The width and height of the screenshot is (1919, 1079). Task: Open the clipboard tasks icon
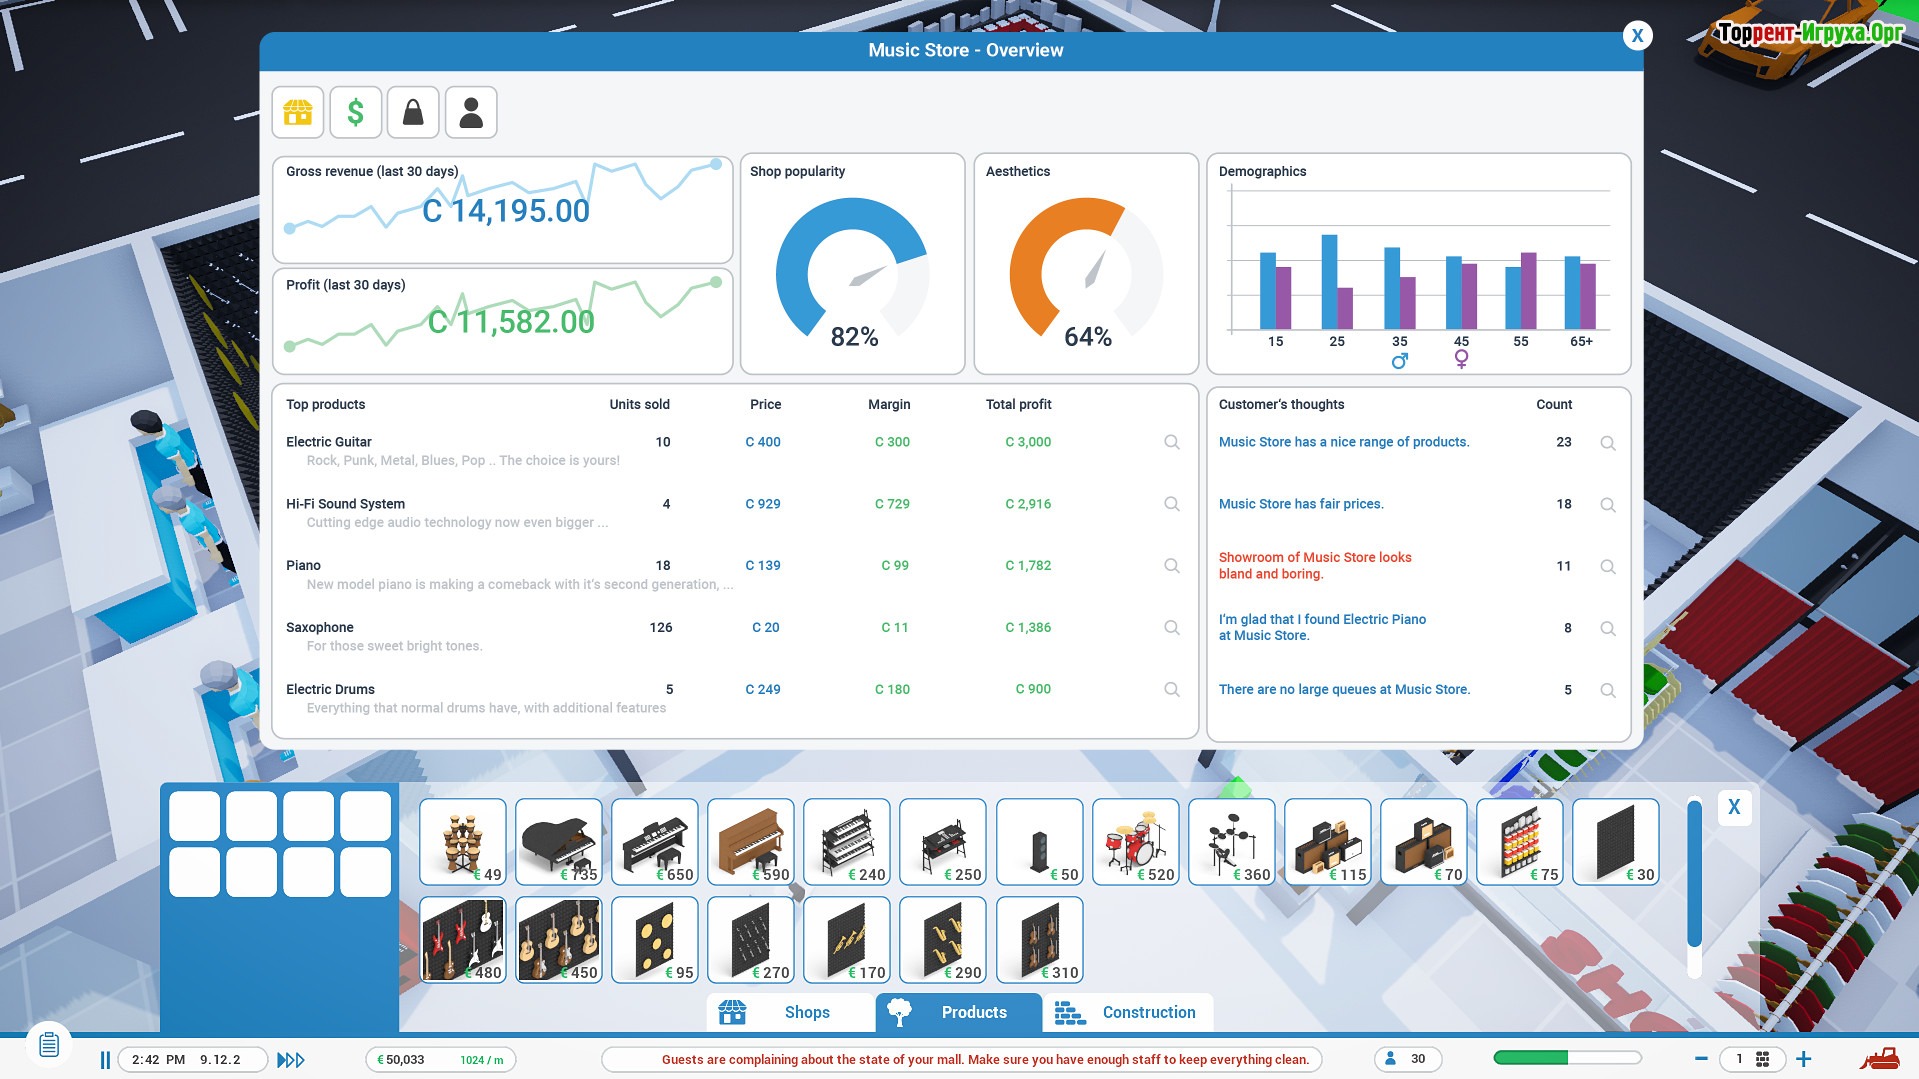pyautogui.click(x=49, y=1045)
